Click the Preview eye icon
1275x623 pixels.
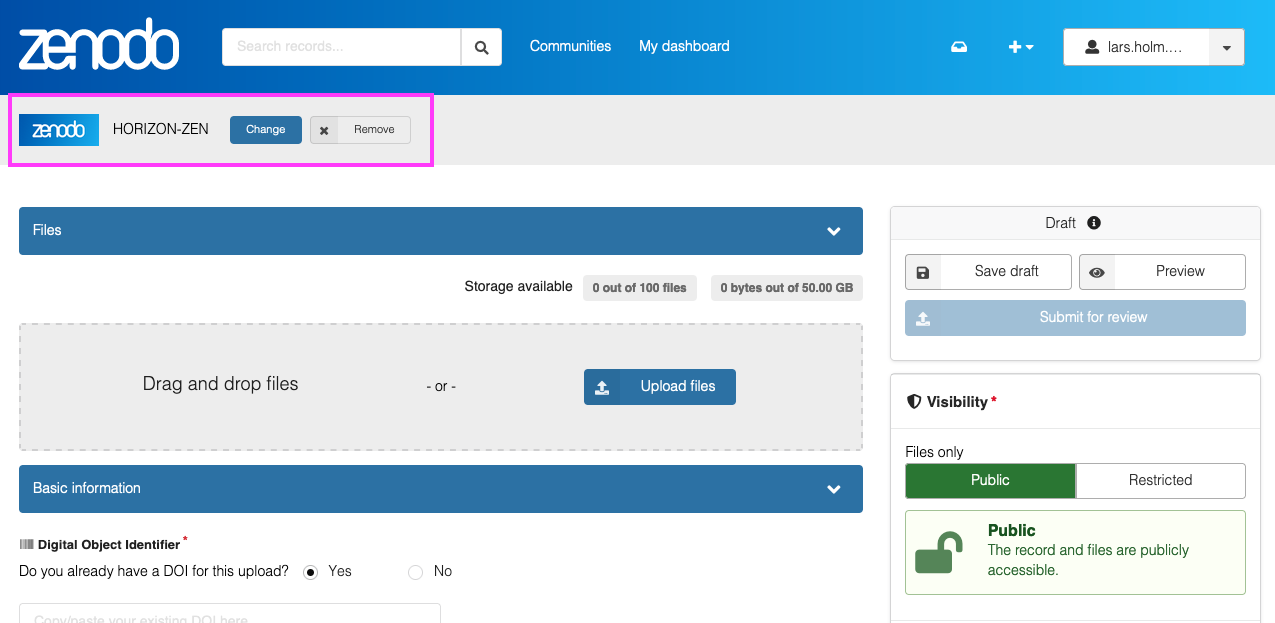(x=1097, y=272)
